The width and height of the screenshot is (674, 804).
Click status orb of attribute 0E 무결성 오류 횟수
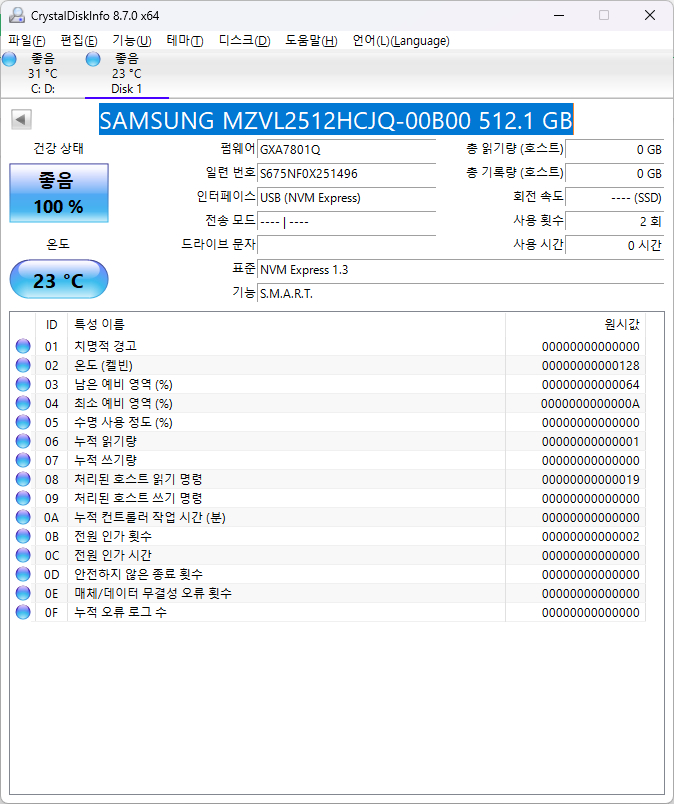tap(23, 593)
